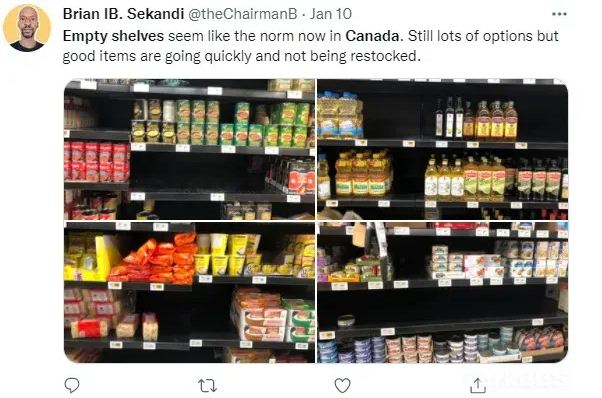Open the share options icon
The image size is (602, 398).
pos(478,385)
